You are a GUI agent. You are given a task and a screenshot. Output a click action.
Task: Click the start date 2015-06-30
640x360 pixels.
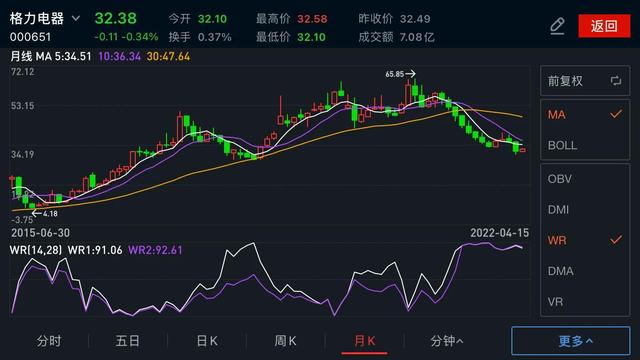[x=40, y=233]
